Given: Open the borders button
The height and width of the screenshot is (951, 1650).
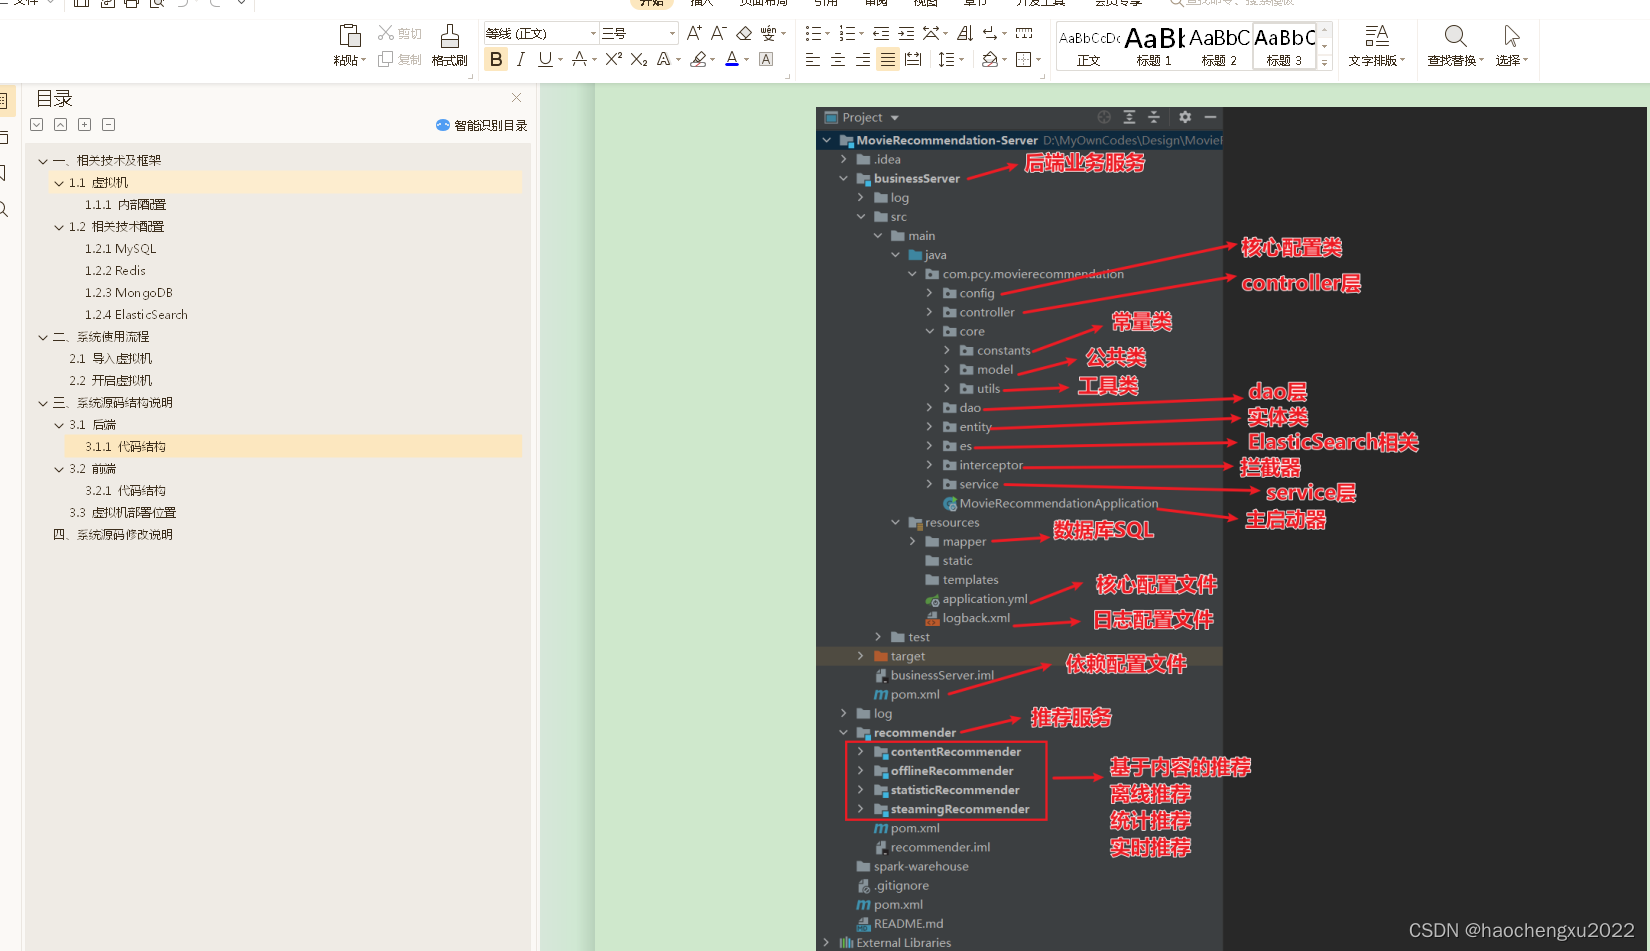Looking at the screenshot, I should click(1024, 60).
